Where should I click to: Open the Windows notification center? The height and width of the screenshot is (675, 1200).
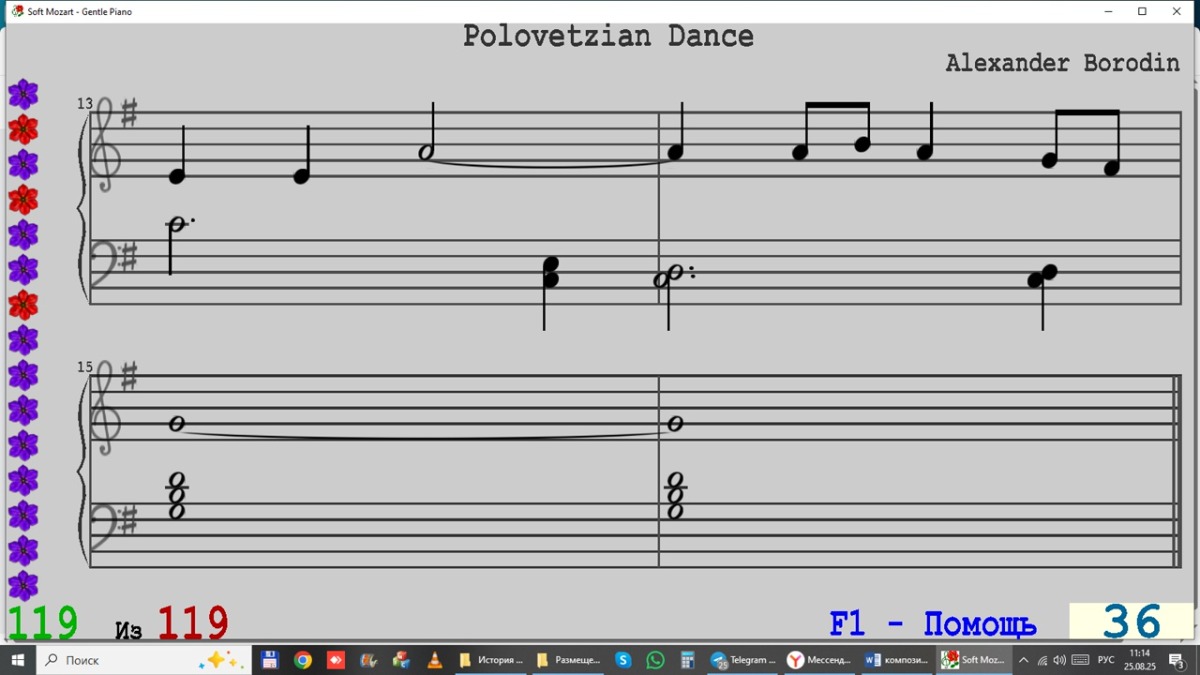1176,660
